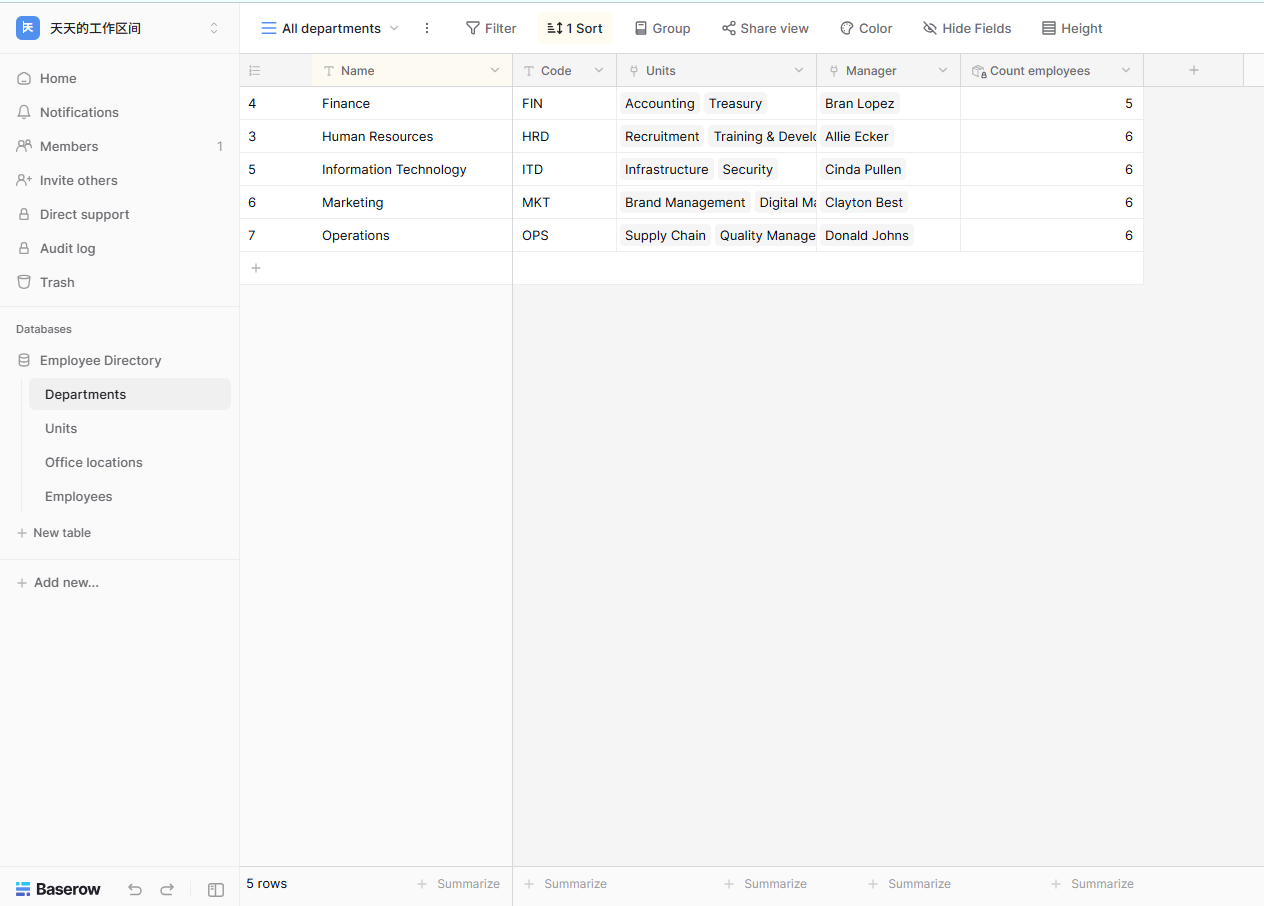Image resolution: width=1264 pixels, height=906 pixels.
Task: Expand All departments view dropdown
Action: (330, 28)
